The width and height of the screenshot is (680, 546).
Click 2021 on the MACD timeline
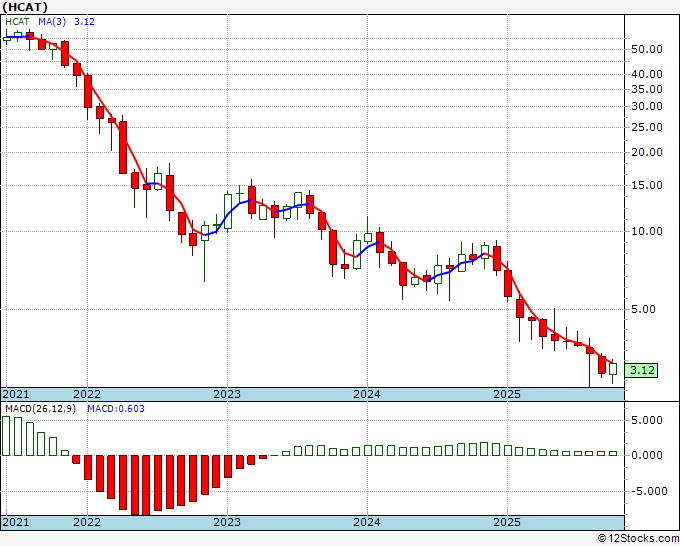[16, 522]
